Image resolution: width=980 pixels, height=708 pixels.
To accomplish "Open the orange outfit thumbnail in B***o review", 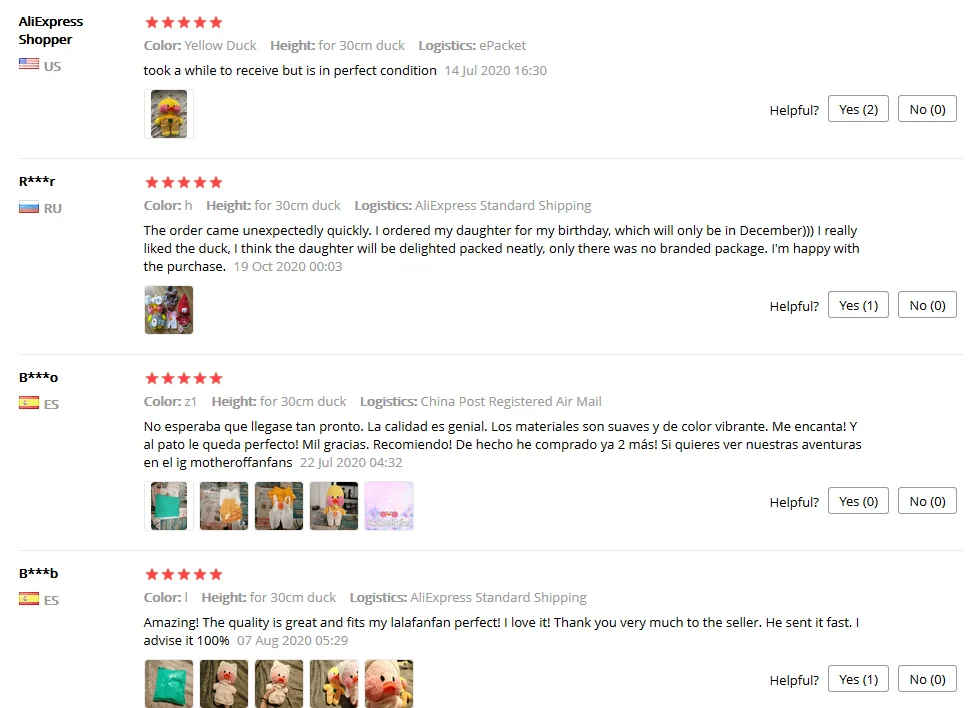I will [279, 506].
